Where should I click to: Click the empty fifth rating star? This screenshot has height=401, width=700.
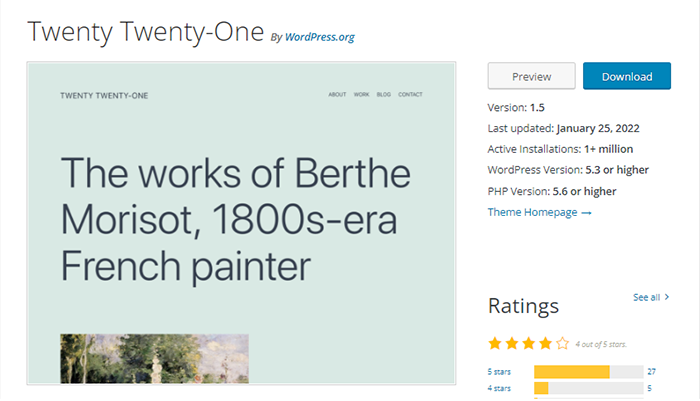[x=561, y=343]
